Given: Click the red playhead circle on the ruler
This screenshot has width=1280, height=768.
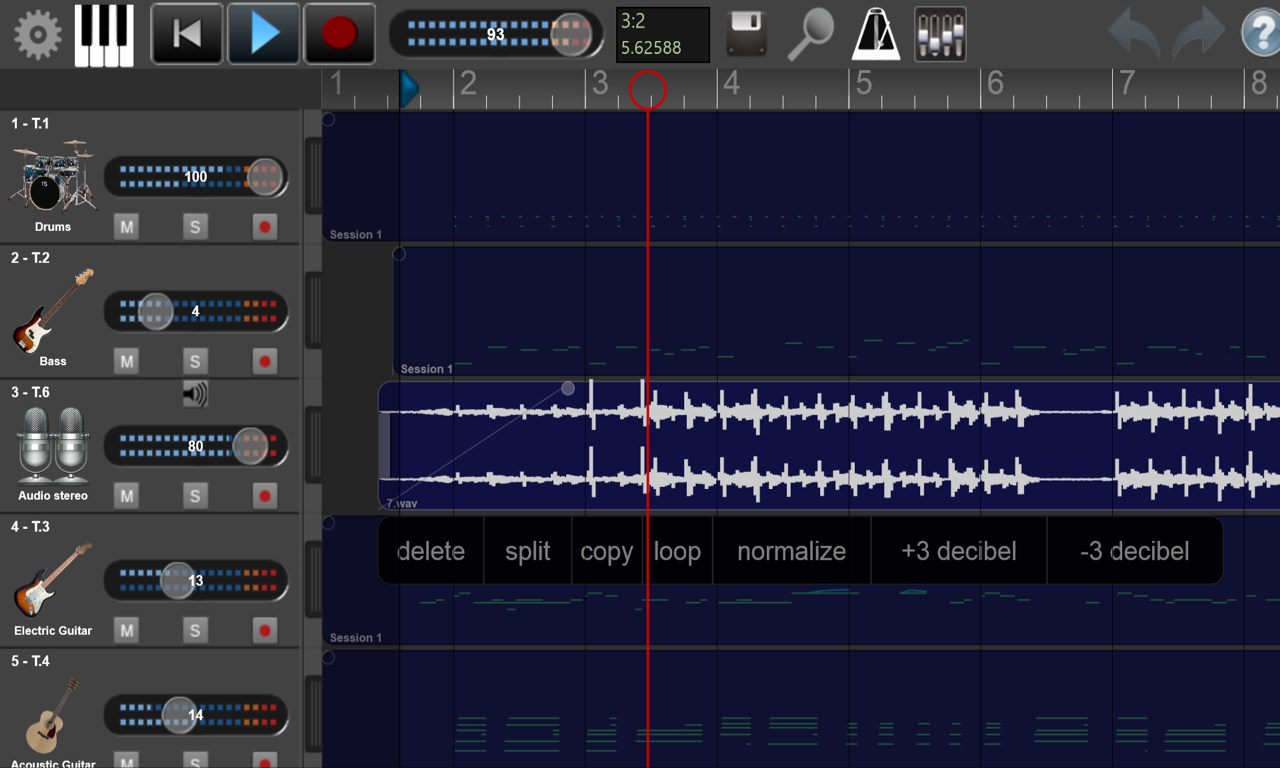Looking at the screenshot, I should coord(647,90).
